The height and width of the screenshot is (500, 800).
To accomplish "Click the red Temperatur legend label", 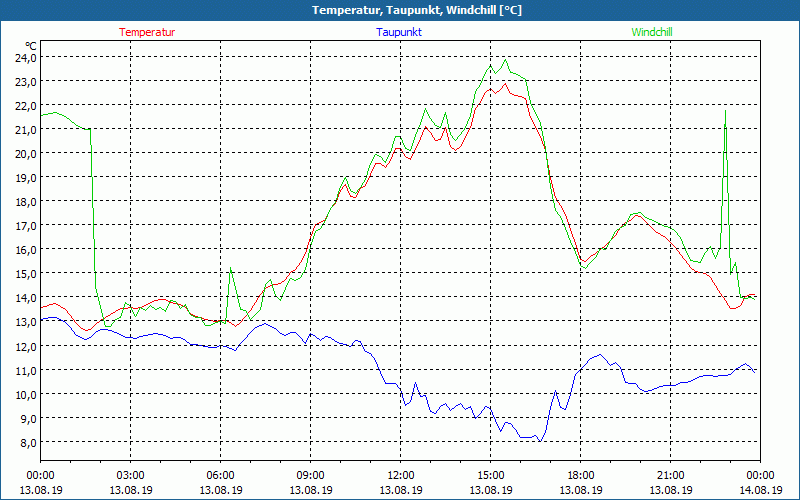I will coord(147,32).
